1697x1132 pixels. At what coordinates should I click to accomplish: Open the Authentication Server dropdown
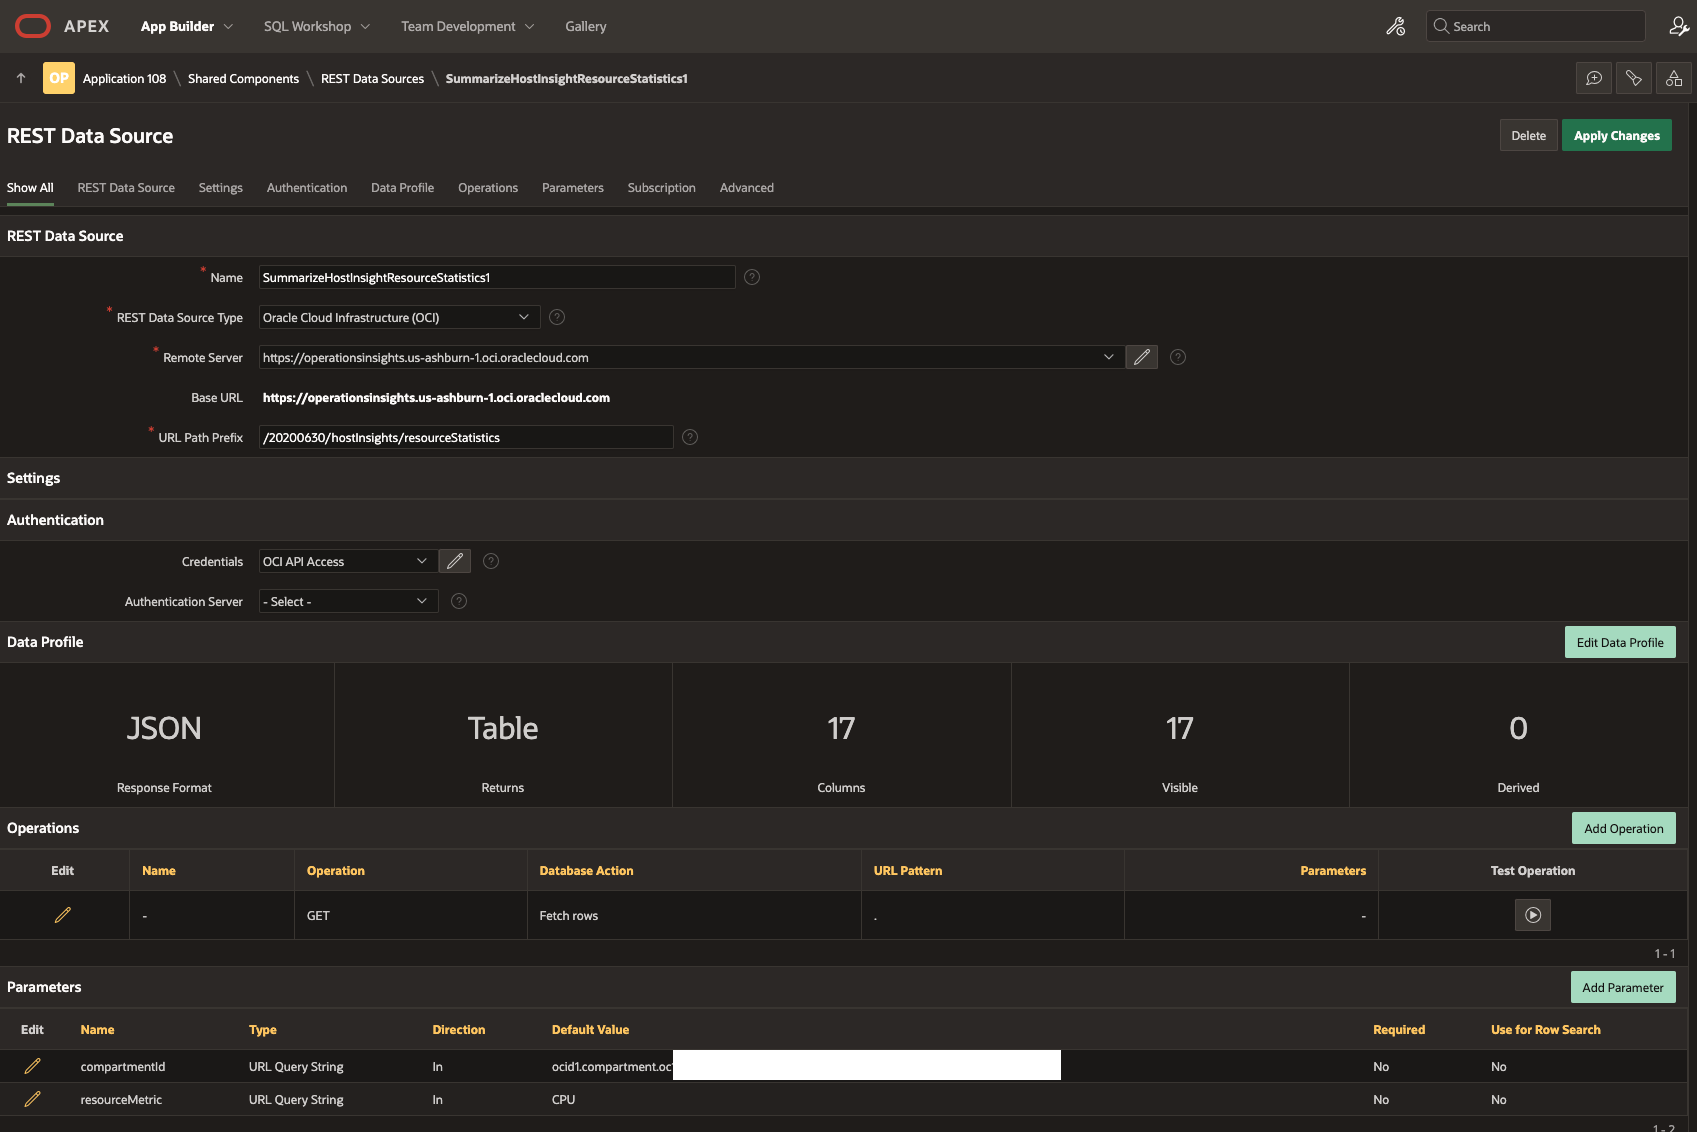tap(348, 601)
